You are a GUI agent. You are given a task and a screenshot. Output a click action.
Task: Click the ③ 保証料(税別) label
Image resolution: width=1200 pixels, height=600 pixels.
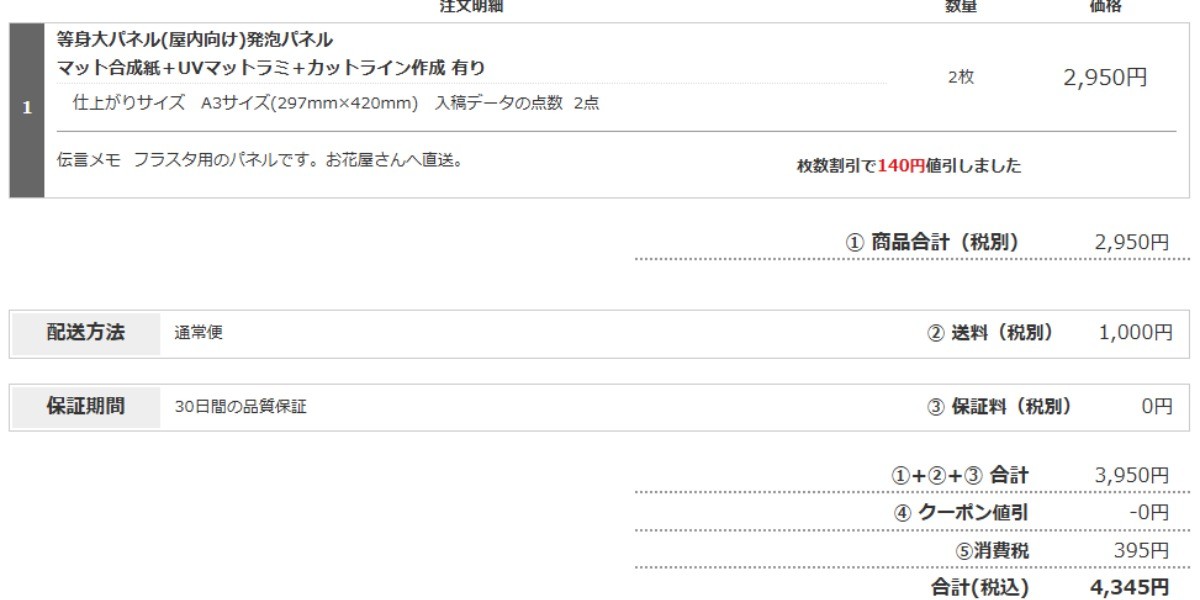[999, 407]
